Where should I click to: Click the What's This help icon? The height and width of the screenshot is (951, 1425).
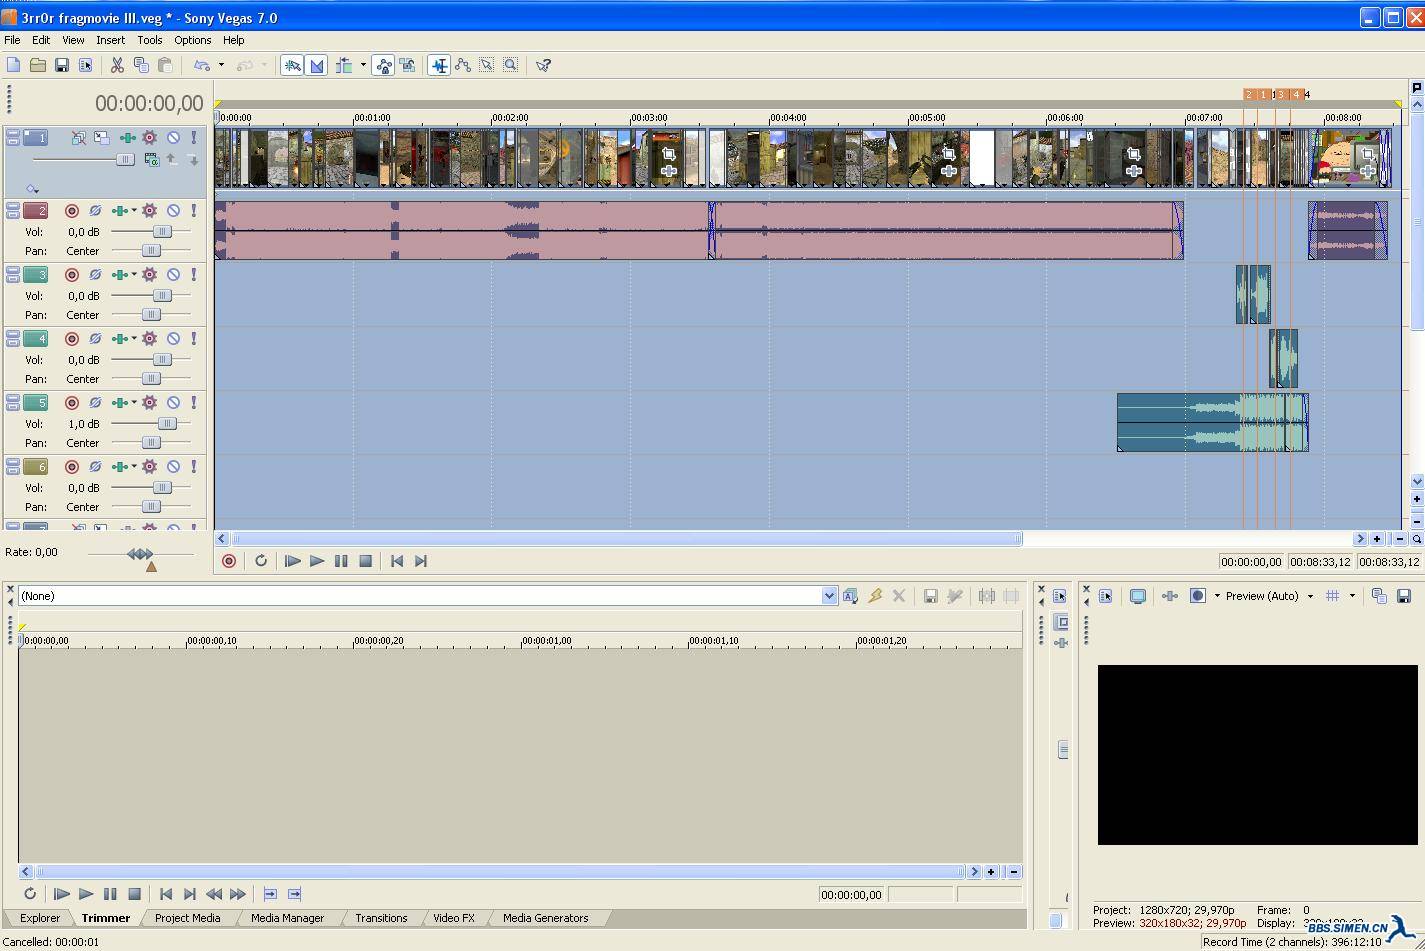point(543,65)
